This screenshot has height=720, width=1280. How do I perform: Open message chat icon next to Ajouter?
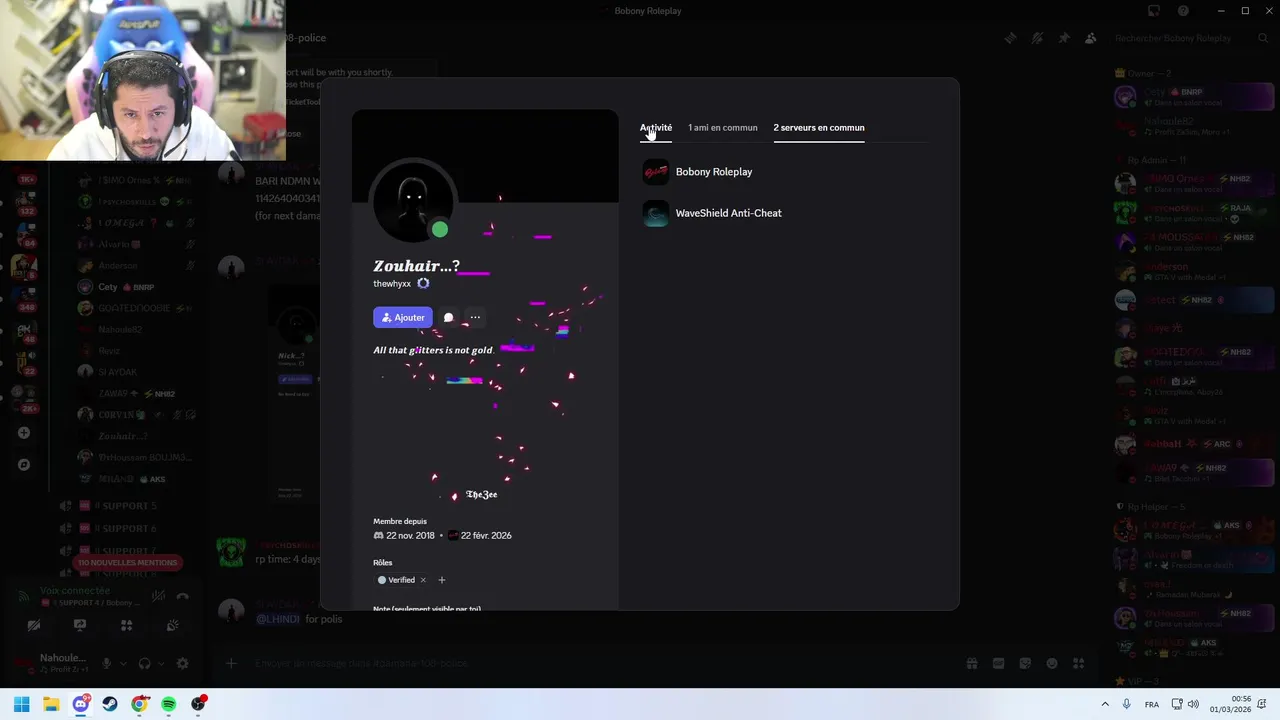(448, 317)
